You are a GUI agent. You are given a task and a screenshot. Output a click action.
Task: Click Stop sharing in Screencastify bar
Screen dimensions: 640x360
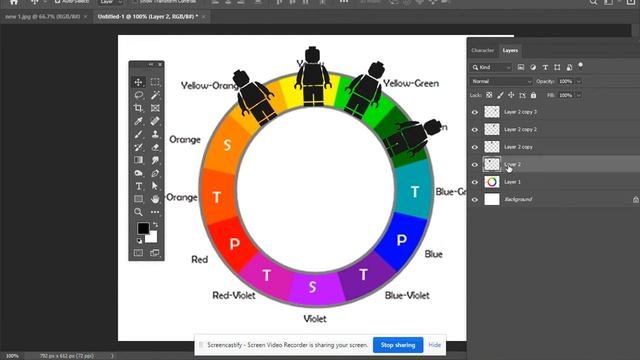coord(398,345)
